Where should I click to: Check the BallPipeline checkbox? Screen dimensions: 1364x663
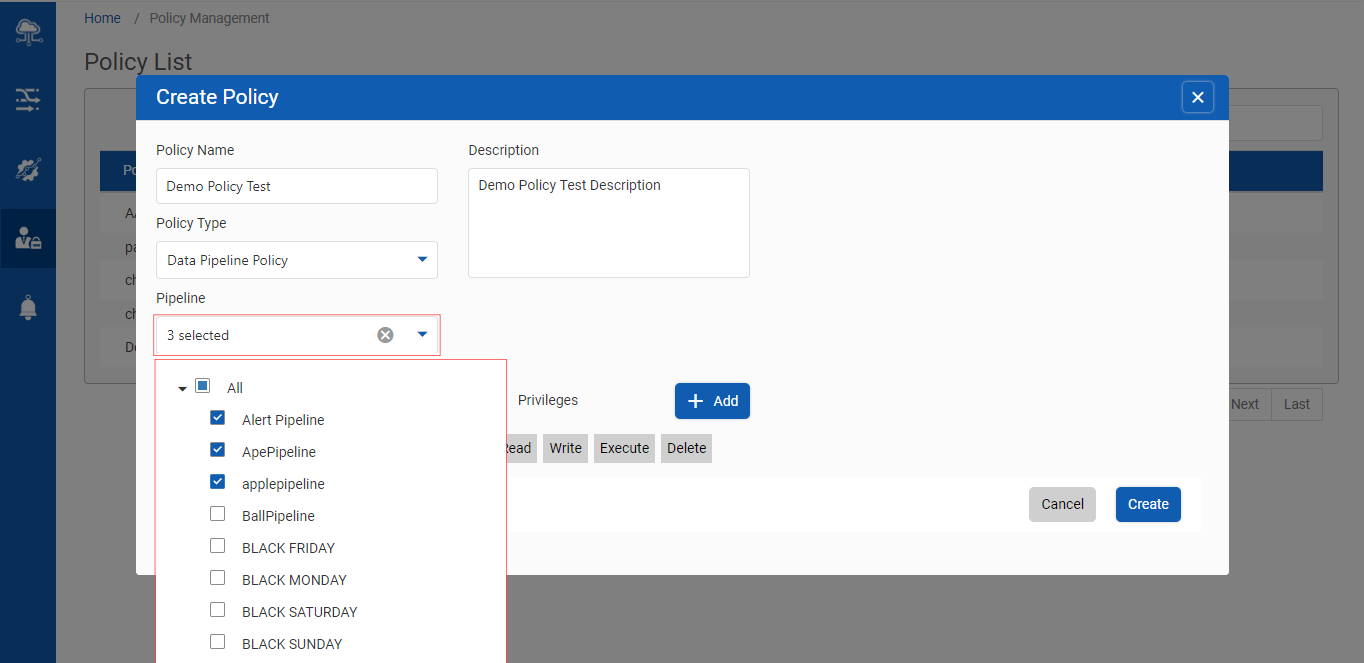click(x=217, y=514)
